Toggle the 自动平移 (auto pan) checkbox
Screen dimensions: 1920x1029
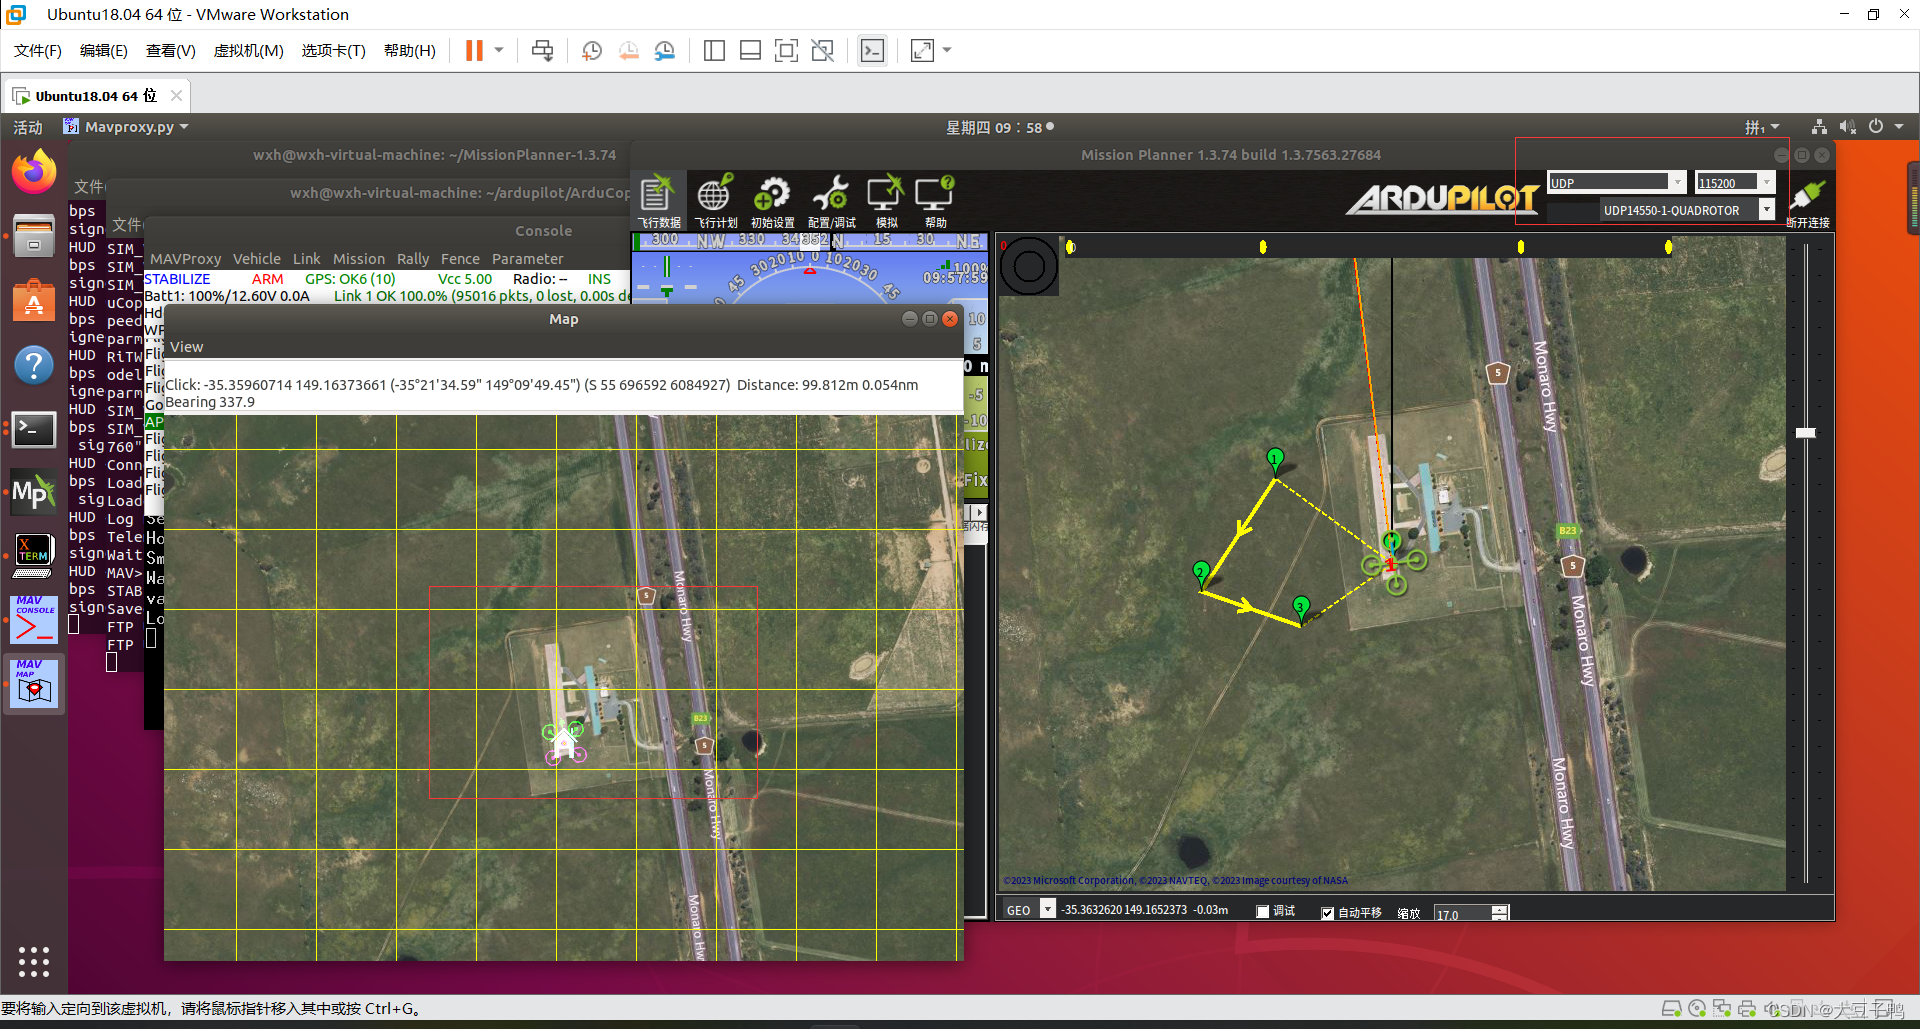[x=1327, y=912]
